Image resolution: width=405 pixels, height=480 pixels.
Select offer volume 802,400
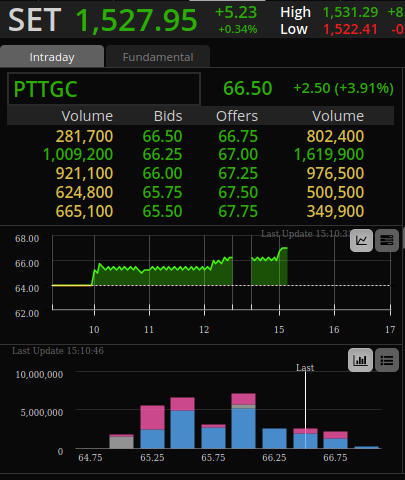coord(335,136)
